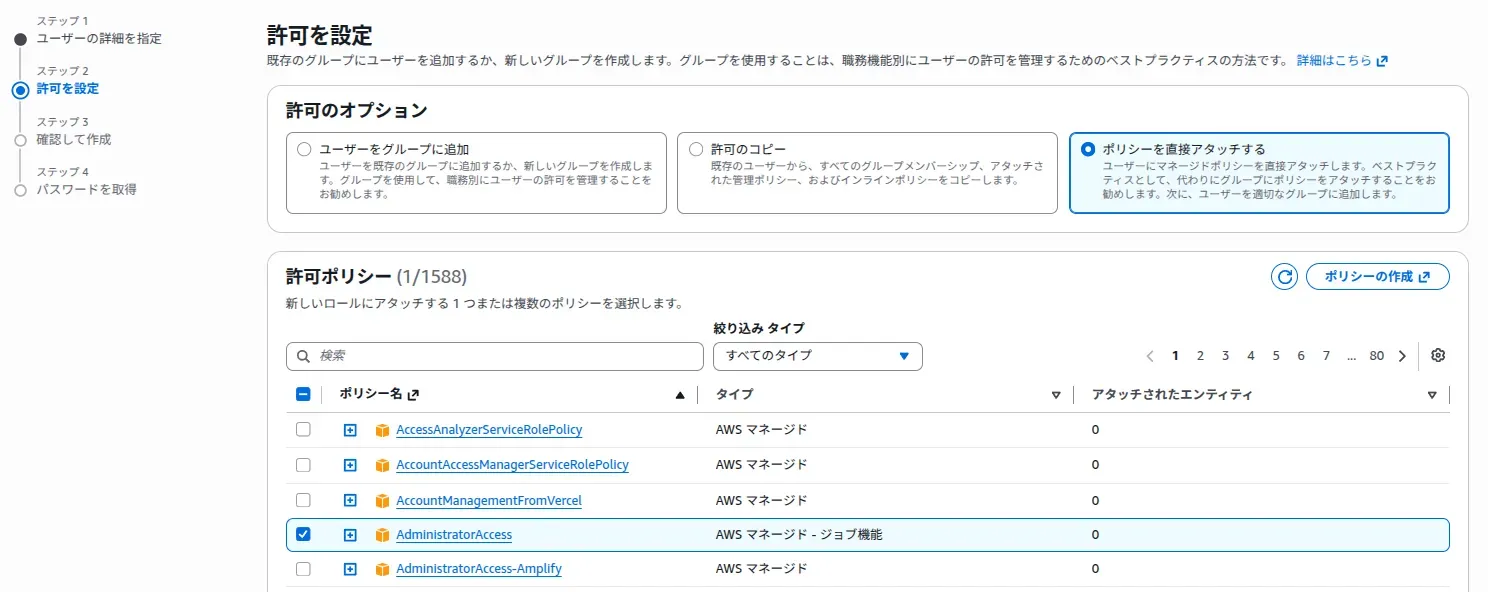Open AdministratorAccess-Amplify policy link
The image size is (1488, 592).
[479, 569]
